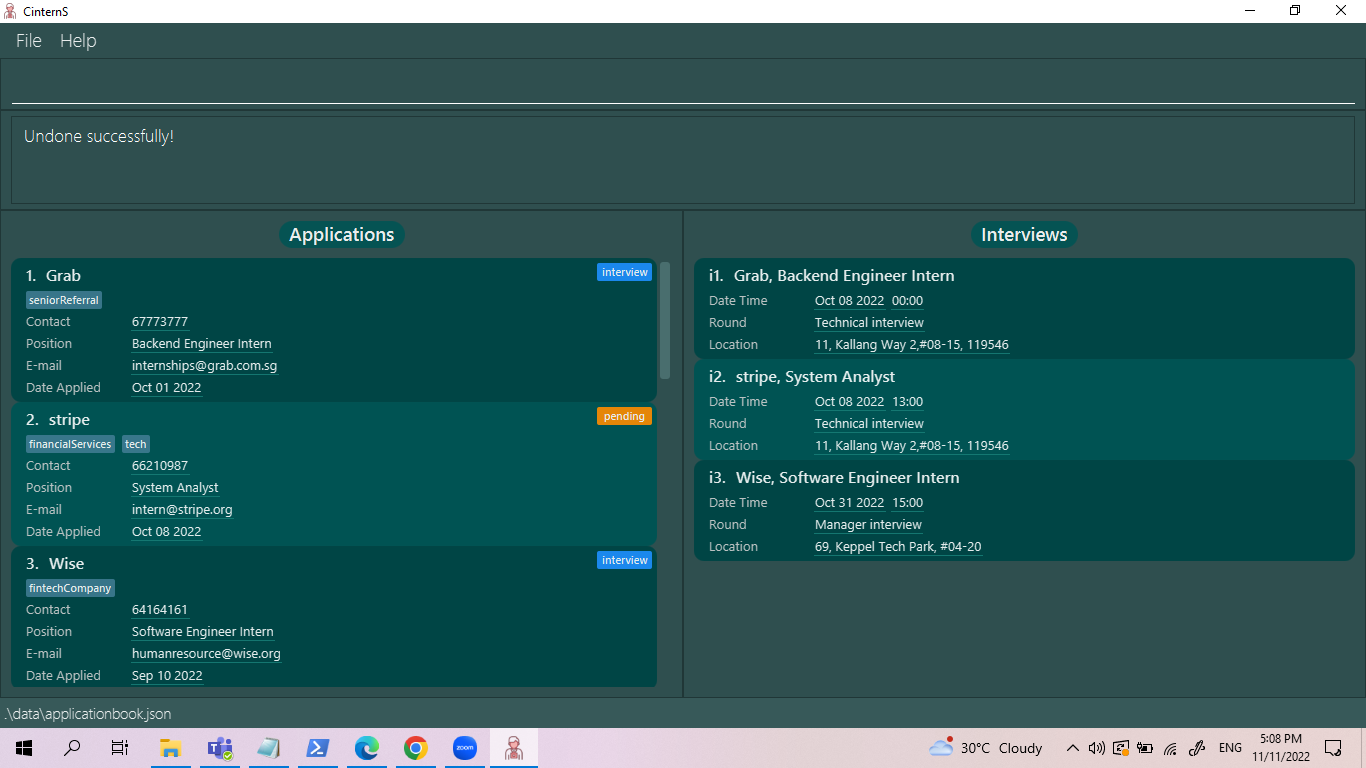Screen dimensions: 1366x768
Task: Click i1 location Kallang Way address
Action: 912,345
